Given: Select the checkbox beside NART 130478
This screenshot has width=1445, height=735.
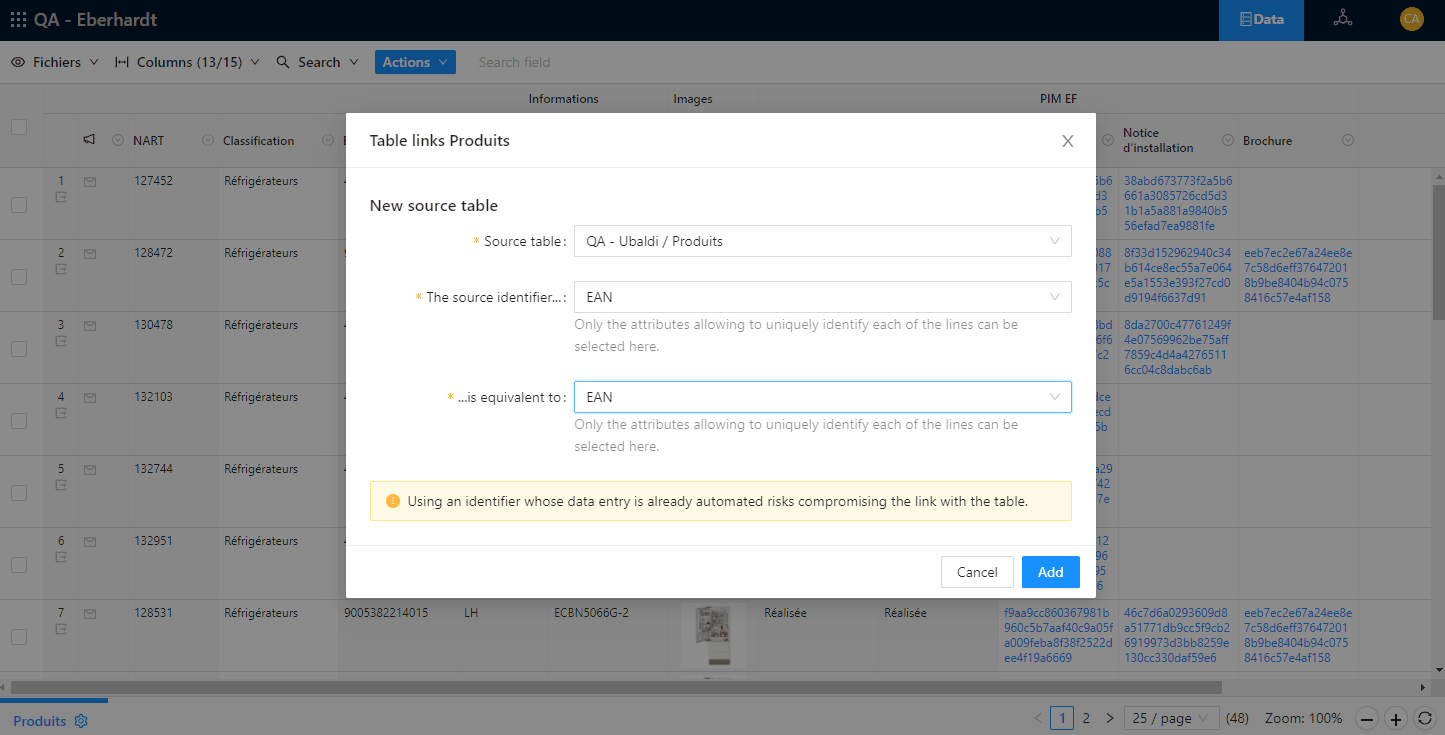Looking at the screenshot, I should [18, 347].
